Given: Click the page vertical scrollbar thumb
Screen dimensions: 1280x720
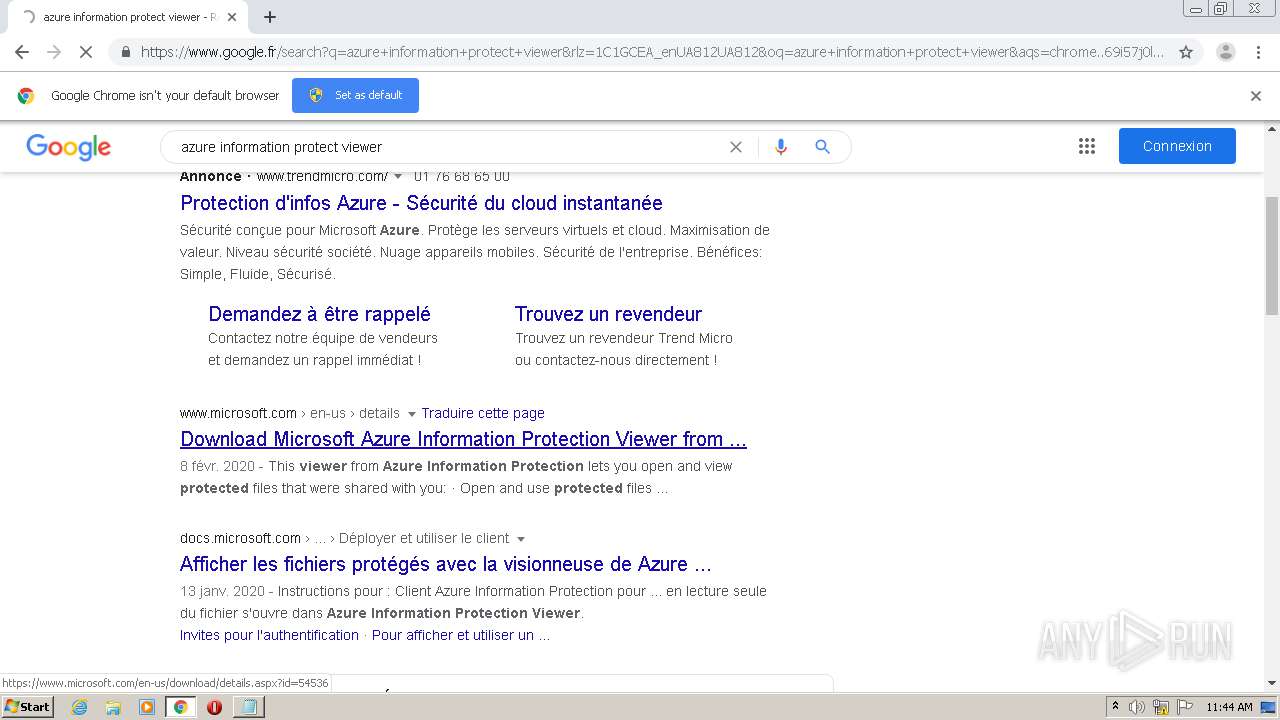Looking at the screenshot, I should 1272,256.
